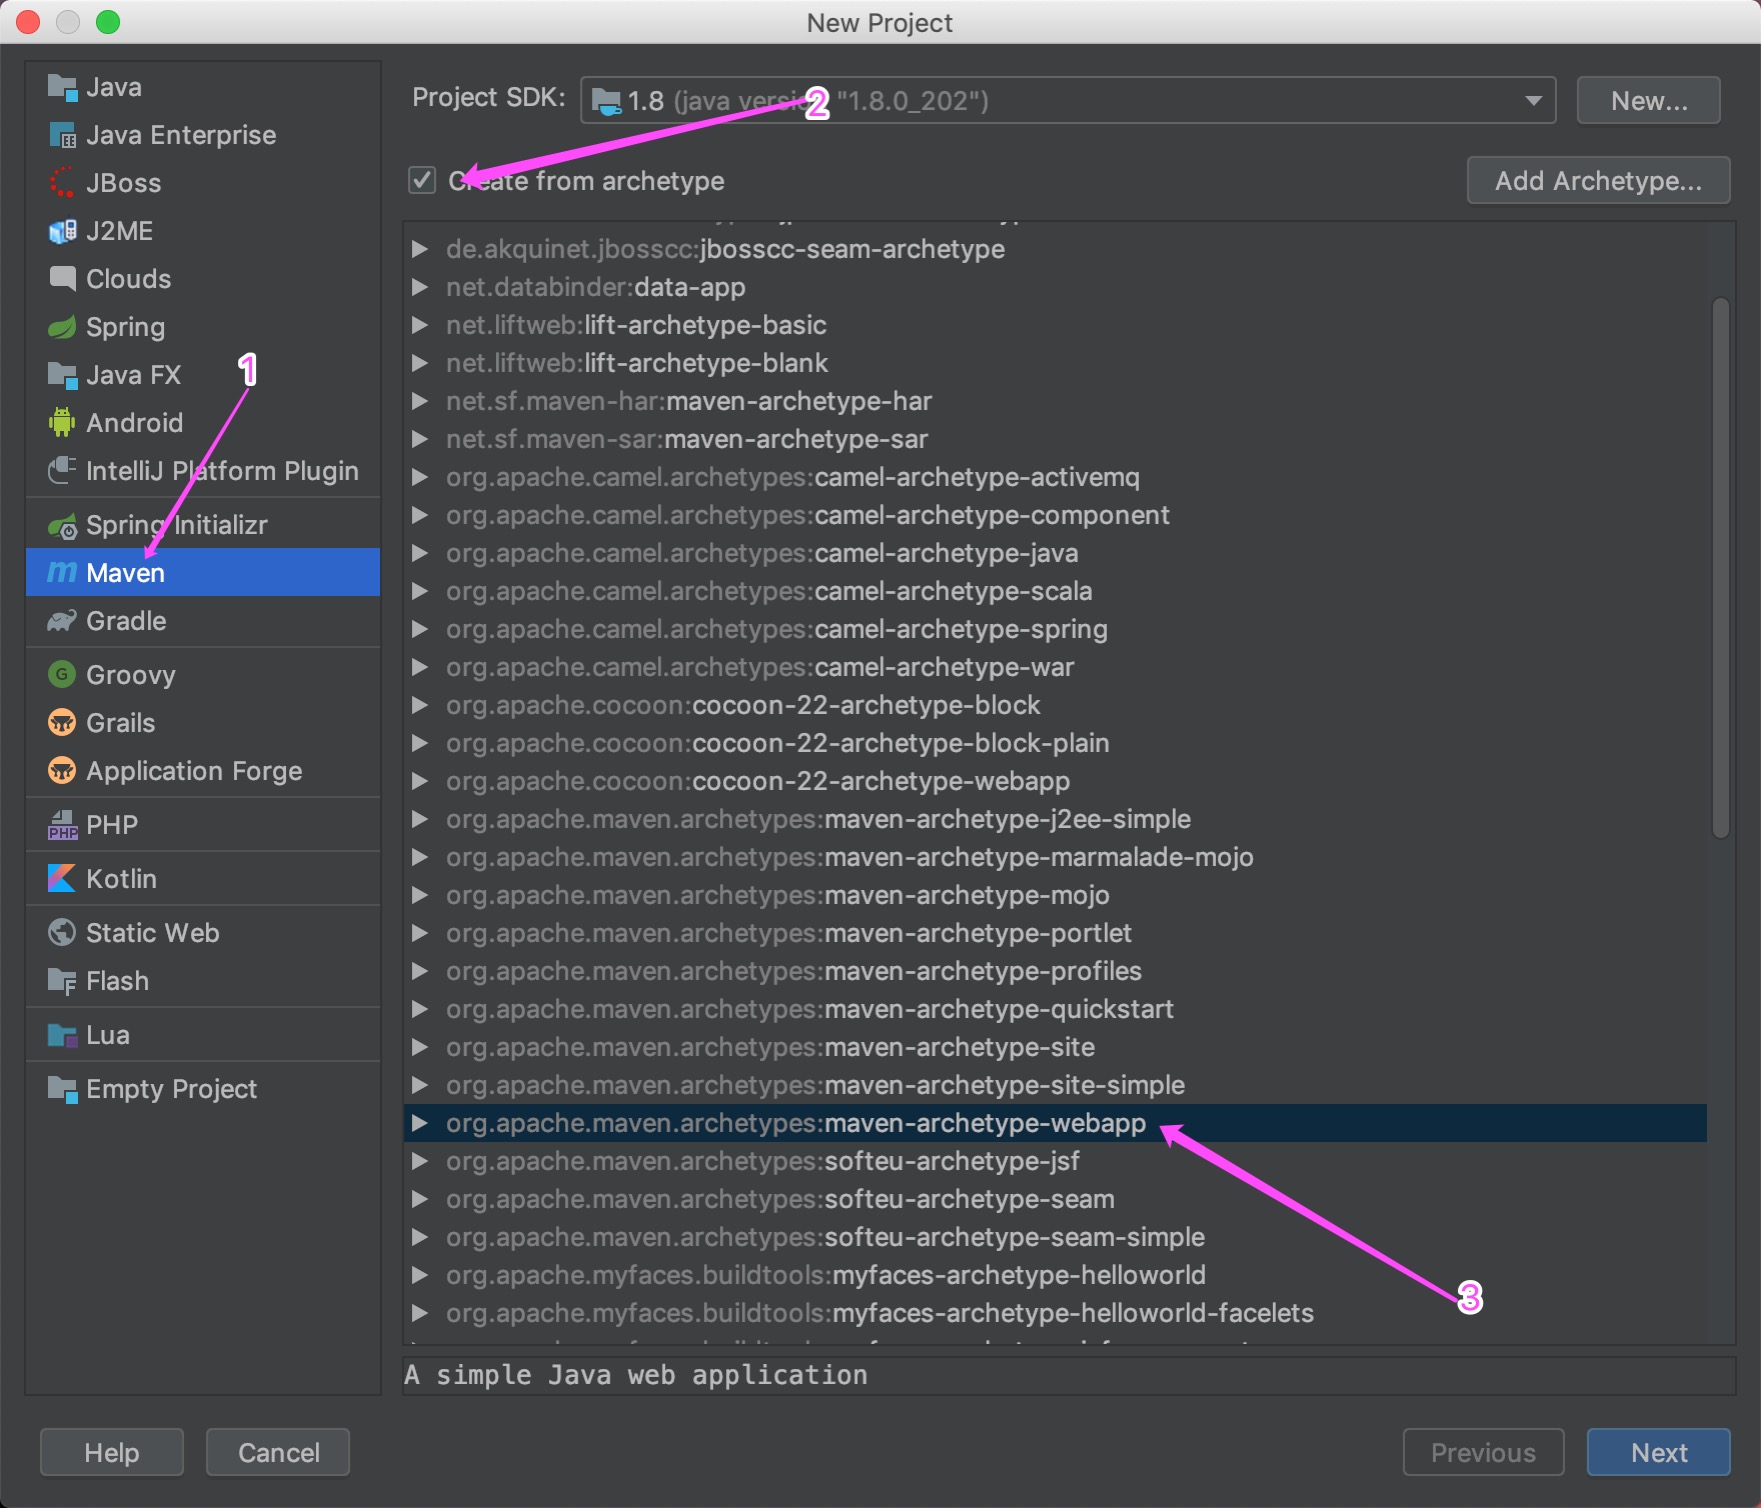Image resolution: width=1761 pixels, height=1508 pixels.
Task: Click the Previous button
Action: tap(1483, 1452)
